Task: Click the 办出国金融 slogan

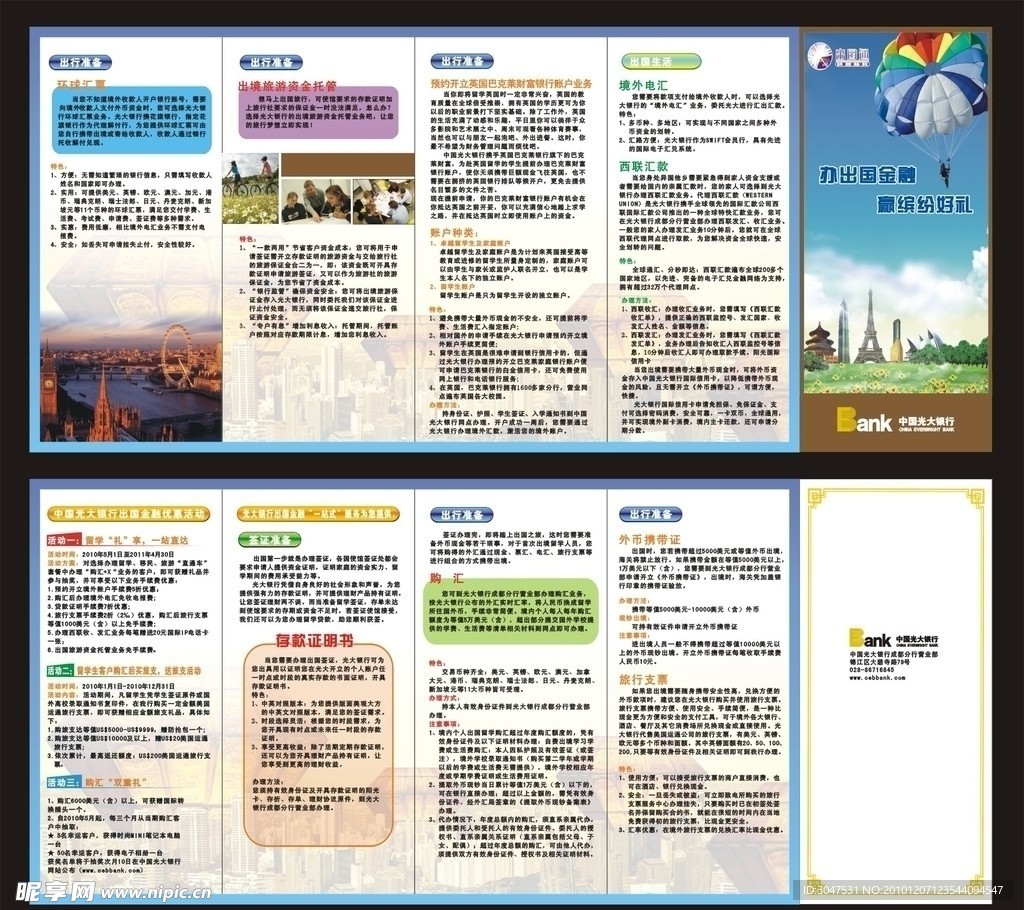Action: pyautogui.click(x=867, y=175)
